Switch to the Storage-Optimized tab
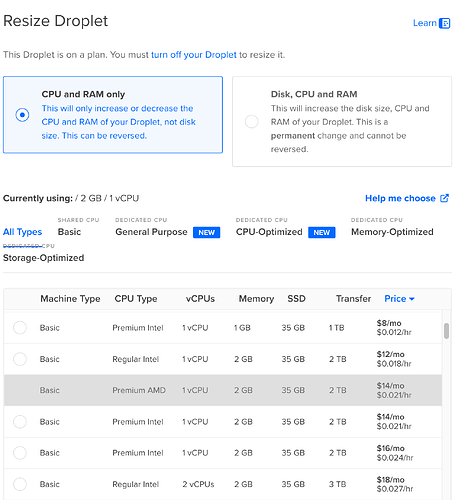Screen dimensions: 455x500 [x=43, y=258]
